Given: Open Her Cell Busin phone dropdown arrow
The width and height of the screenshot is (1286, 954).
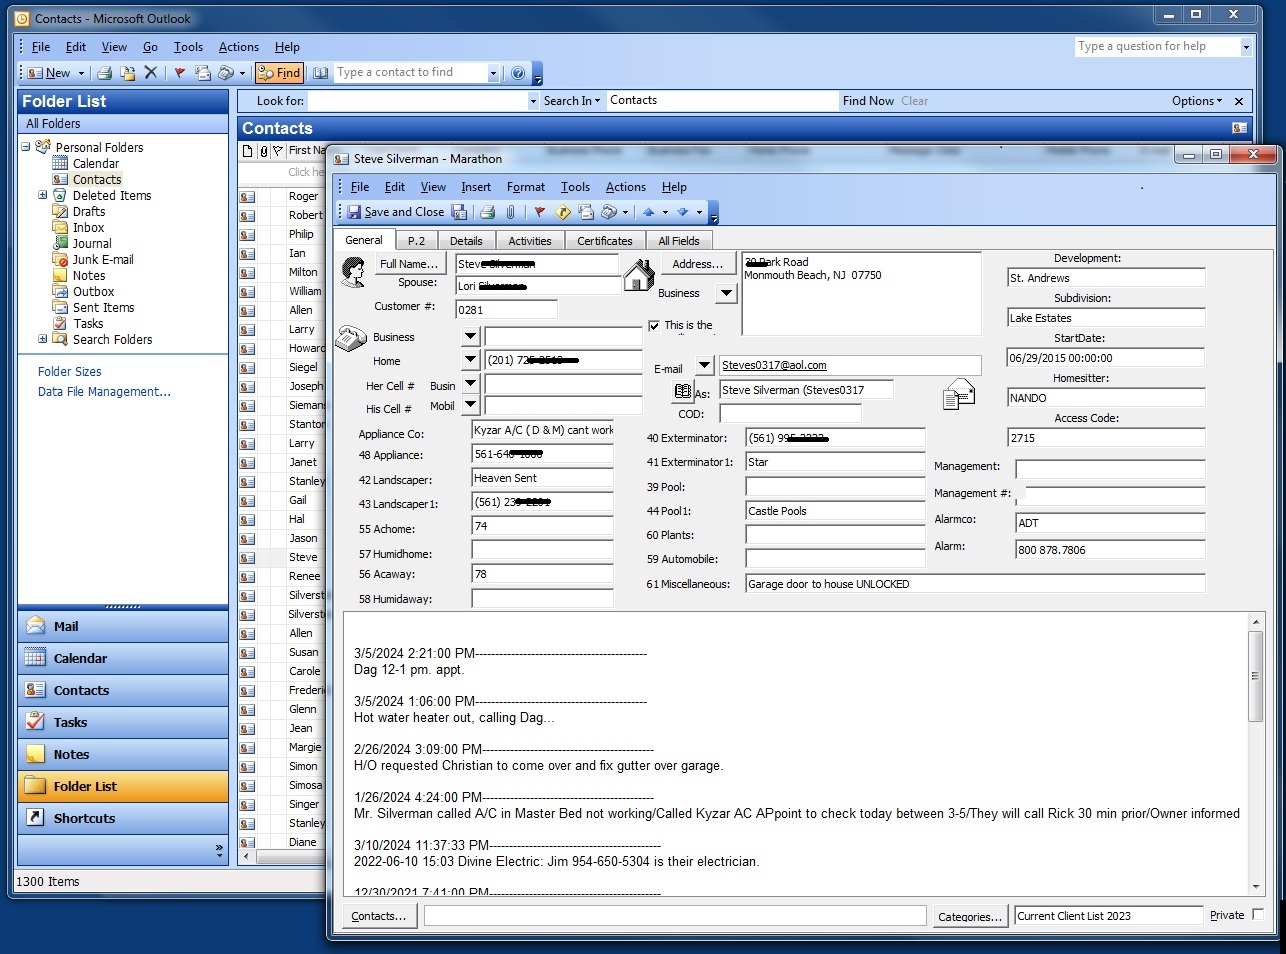Looking at the screenshot, I should pos(470,384).
